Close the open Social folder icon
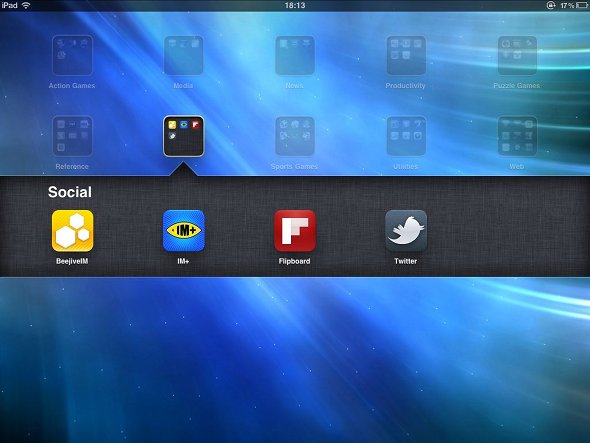 tap(184, 136)
